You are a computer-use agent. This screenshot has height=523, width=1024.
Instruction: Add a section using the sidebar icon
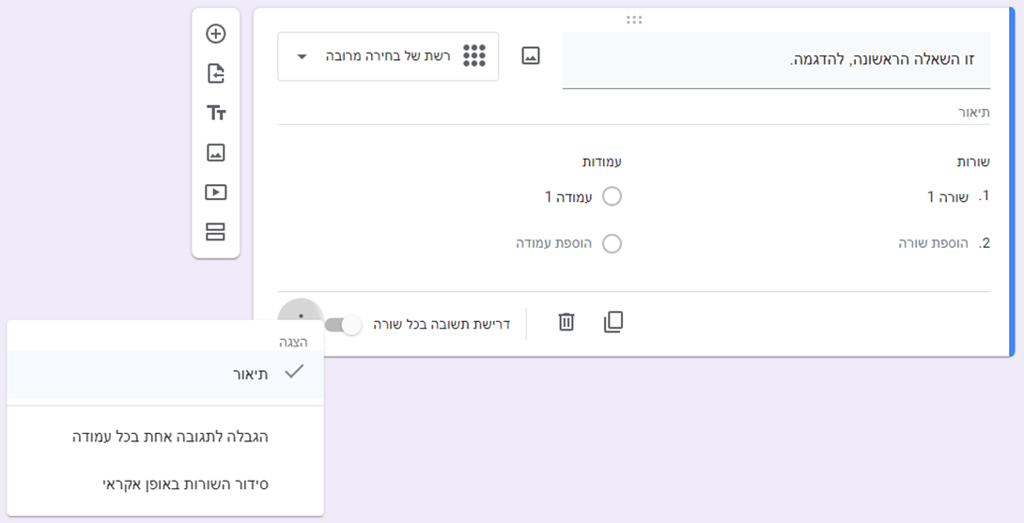pos(216,232)
